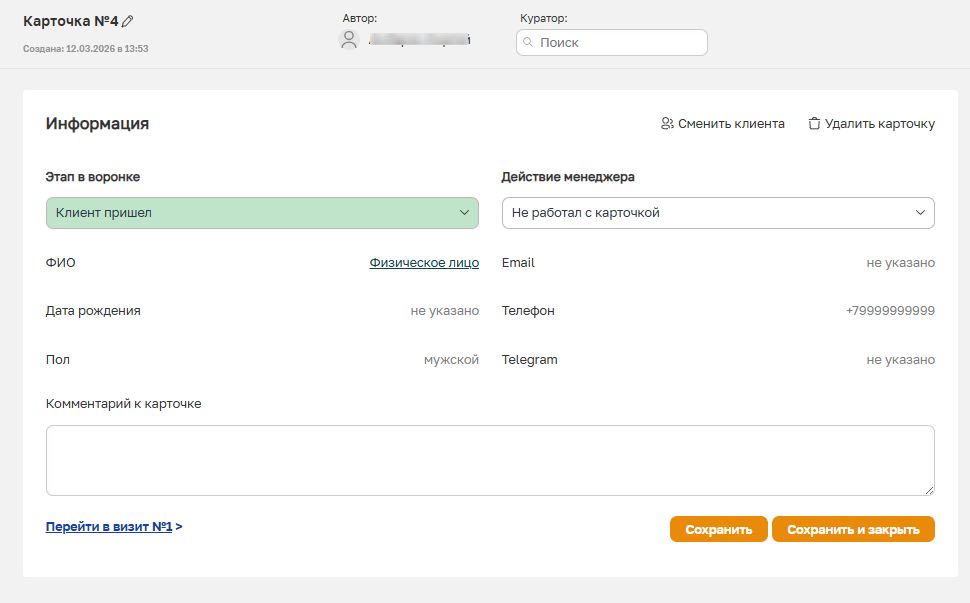
Task: Open the Физическое лицо link
Action: pyautogui.click(x=424, y=263)
